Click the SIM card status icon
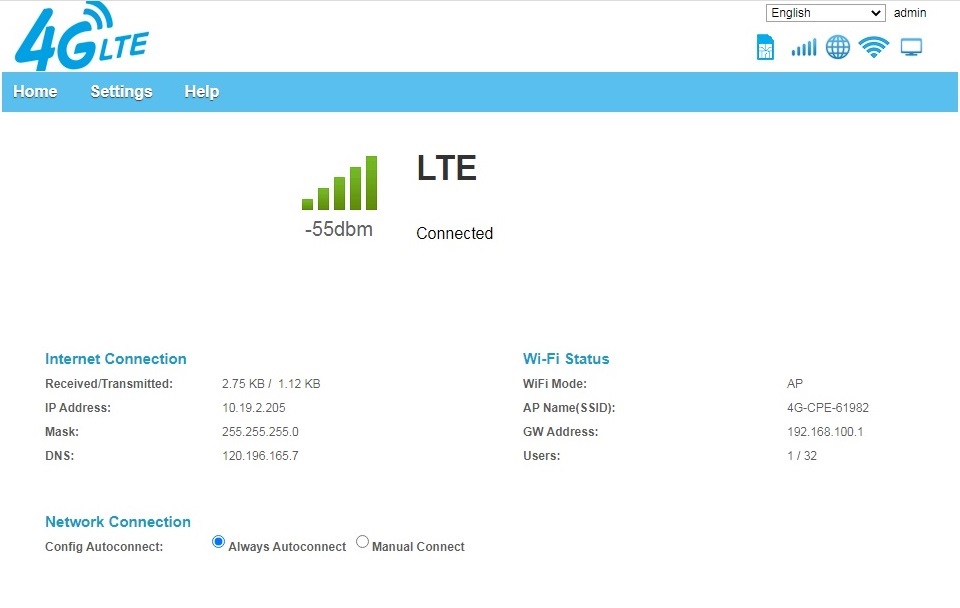Image resolution: width=960 pixels, height=608 pixels. [765, 47]
